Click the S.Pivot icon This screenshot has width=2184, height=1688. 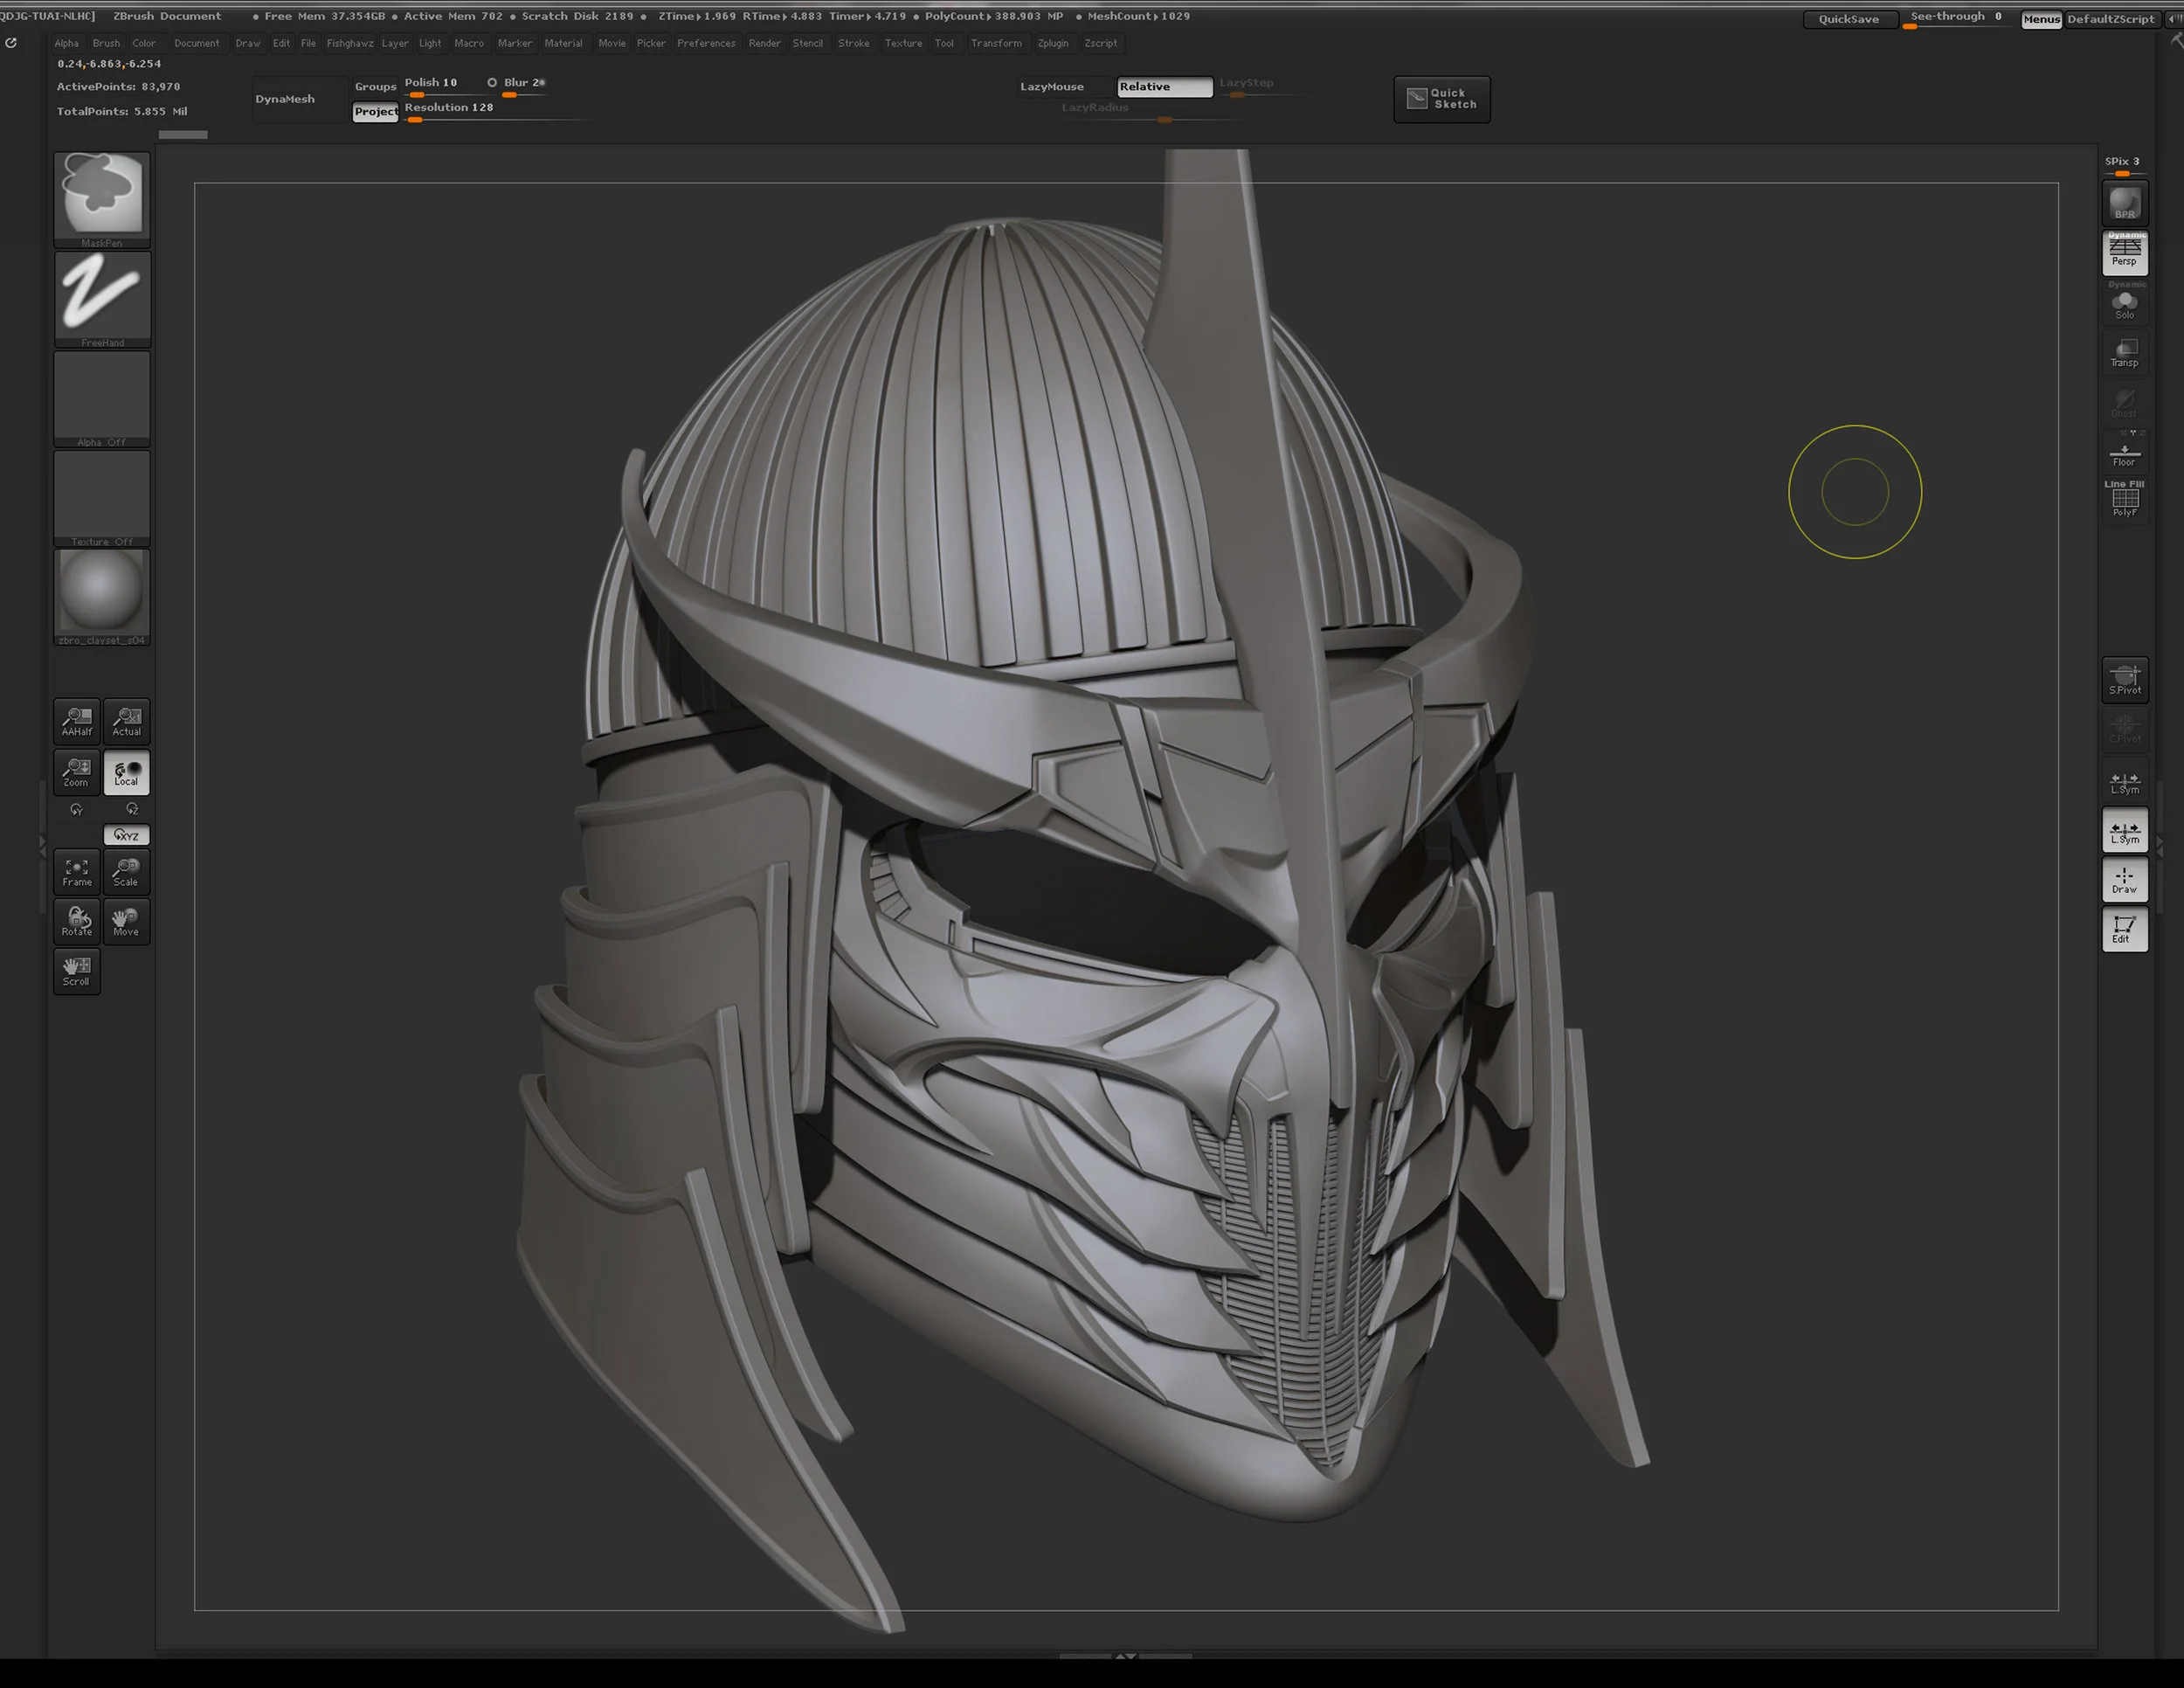coord(2125,680)
